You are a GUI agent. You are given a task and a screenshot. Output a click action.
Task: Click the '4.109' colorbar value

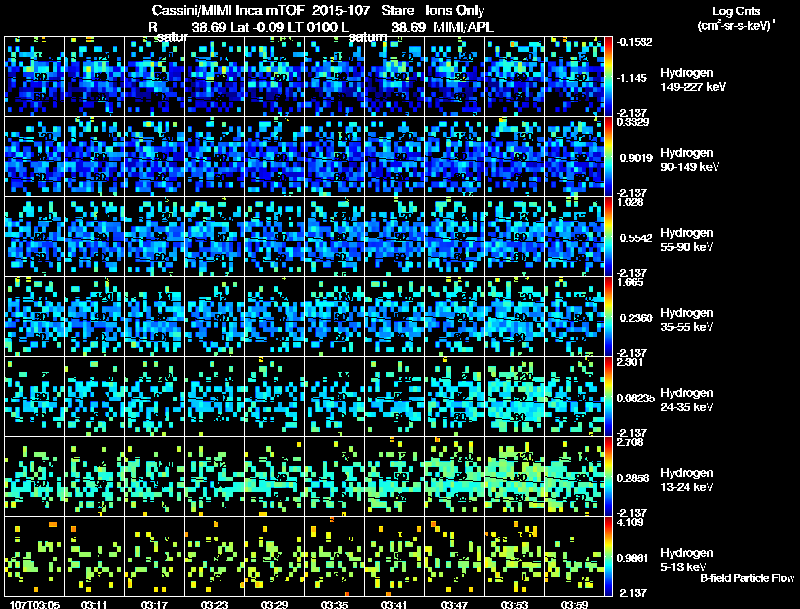630,522
